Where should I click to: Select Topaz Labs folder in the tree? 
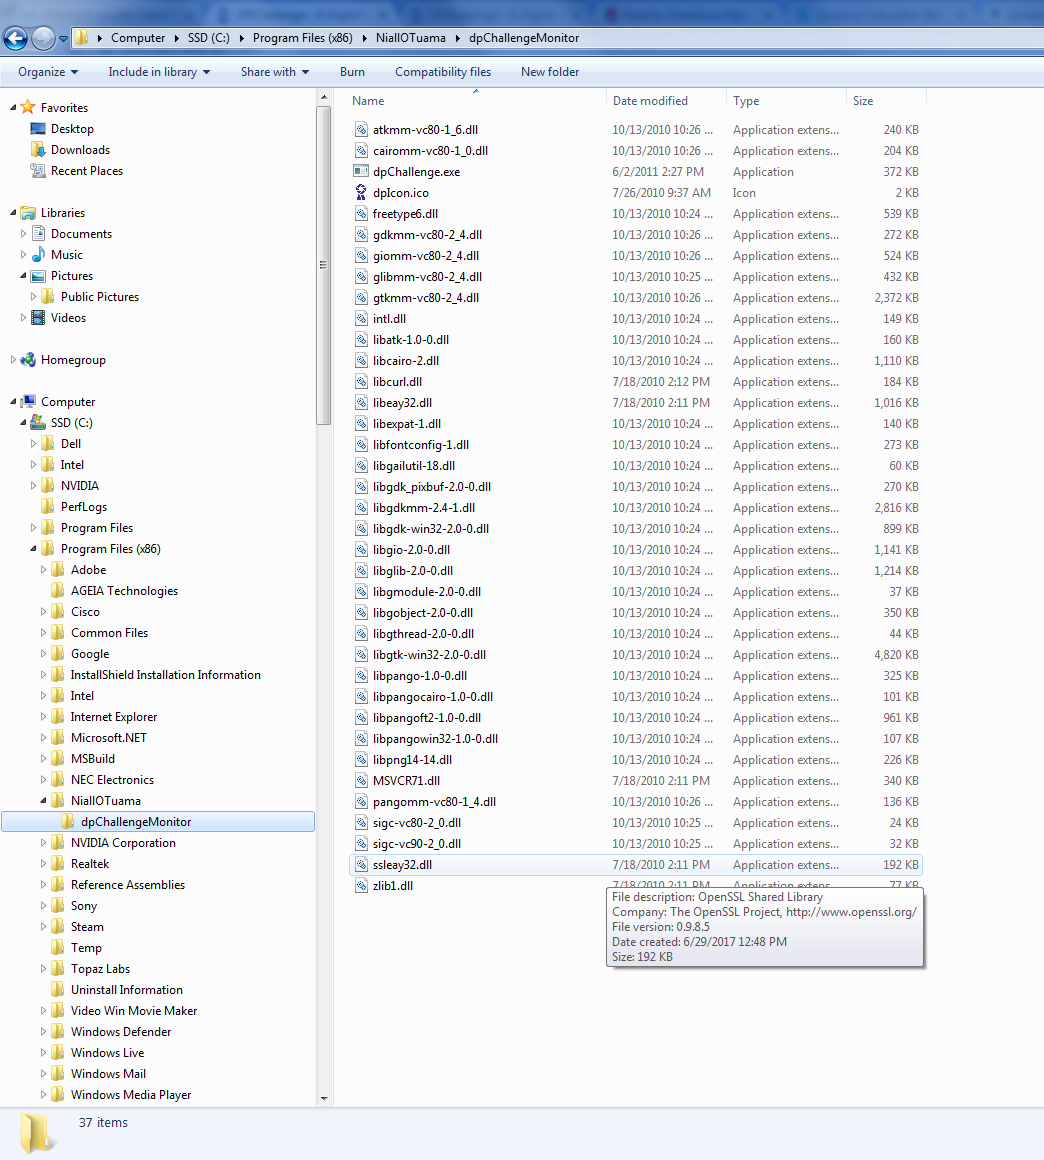click(101, 968)
